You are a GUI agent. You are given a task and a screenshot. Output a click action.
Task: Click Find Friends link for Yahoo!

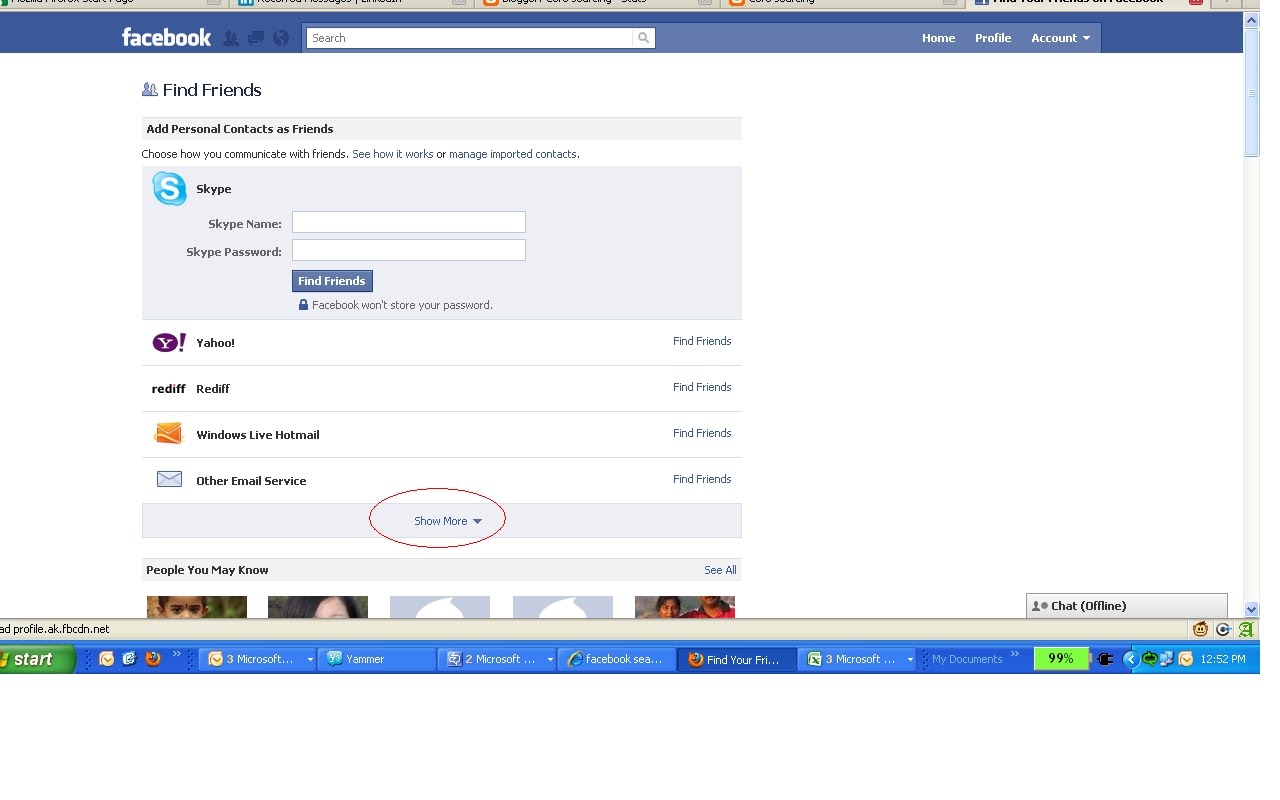(x=702, y=341)
